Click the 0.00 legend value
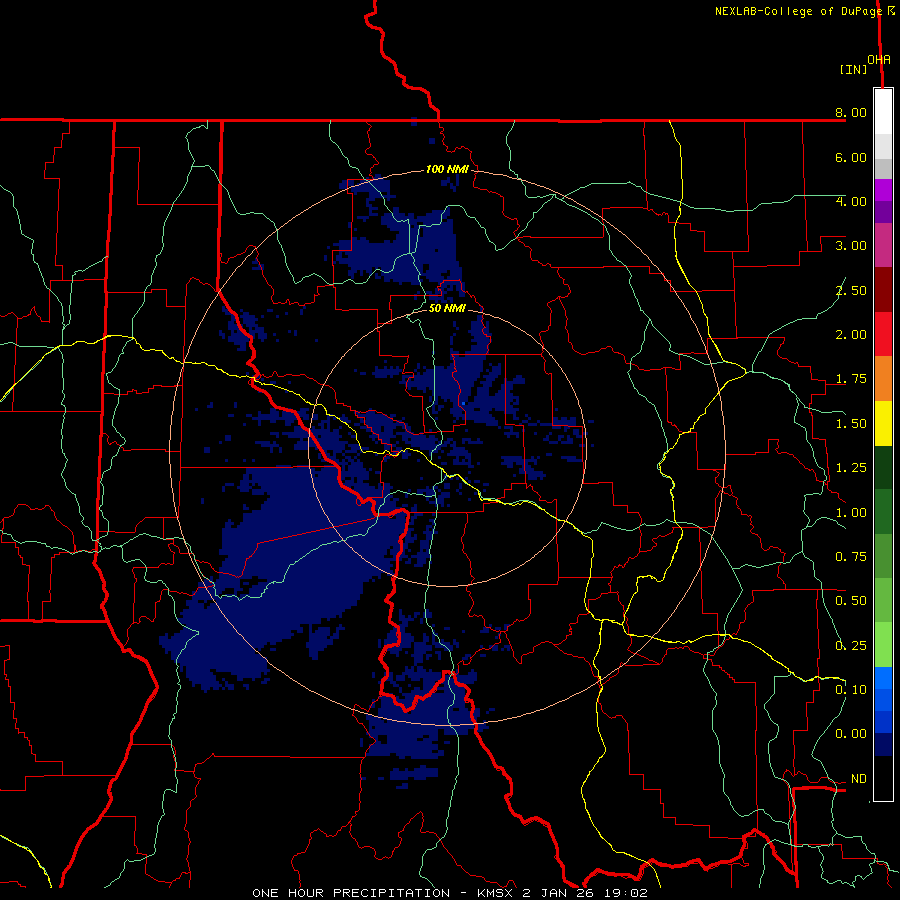Screen dimensions: 900x900 (x=851, y=734)
